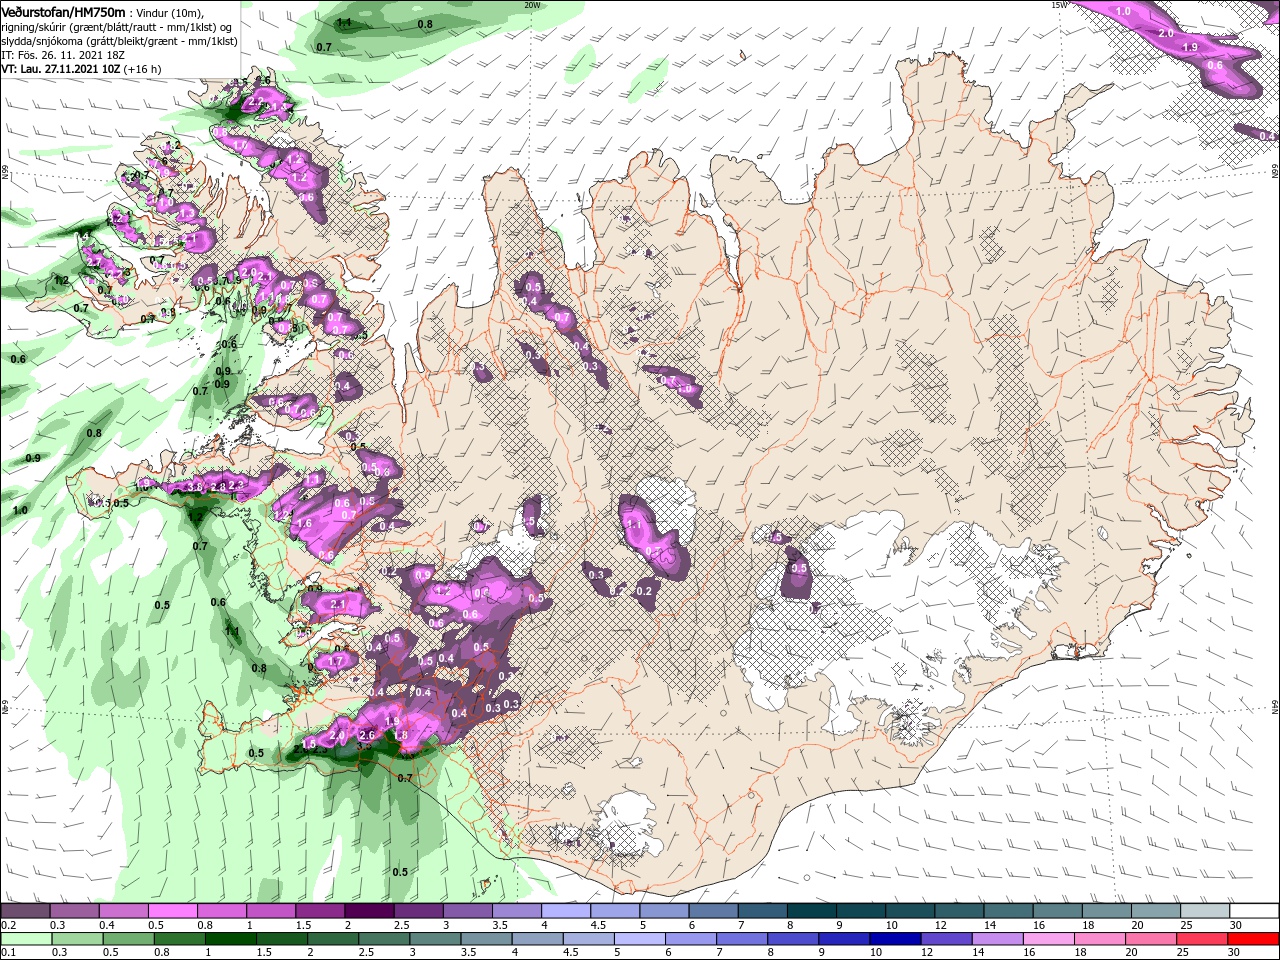The height and width of the screenshot is (960, 1280).
Task: Click the 3 swatch in the upper snow legend row
Action: pyautogui.click(x=466, y=912)
